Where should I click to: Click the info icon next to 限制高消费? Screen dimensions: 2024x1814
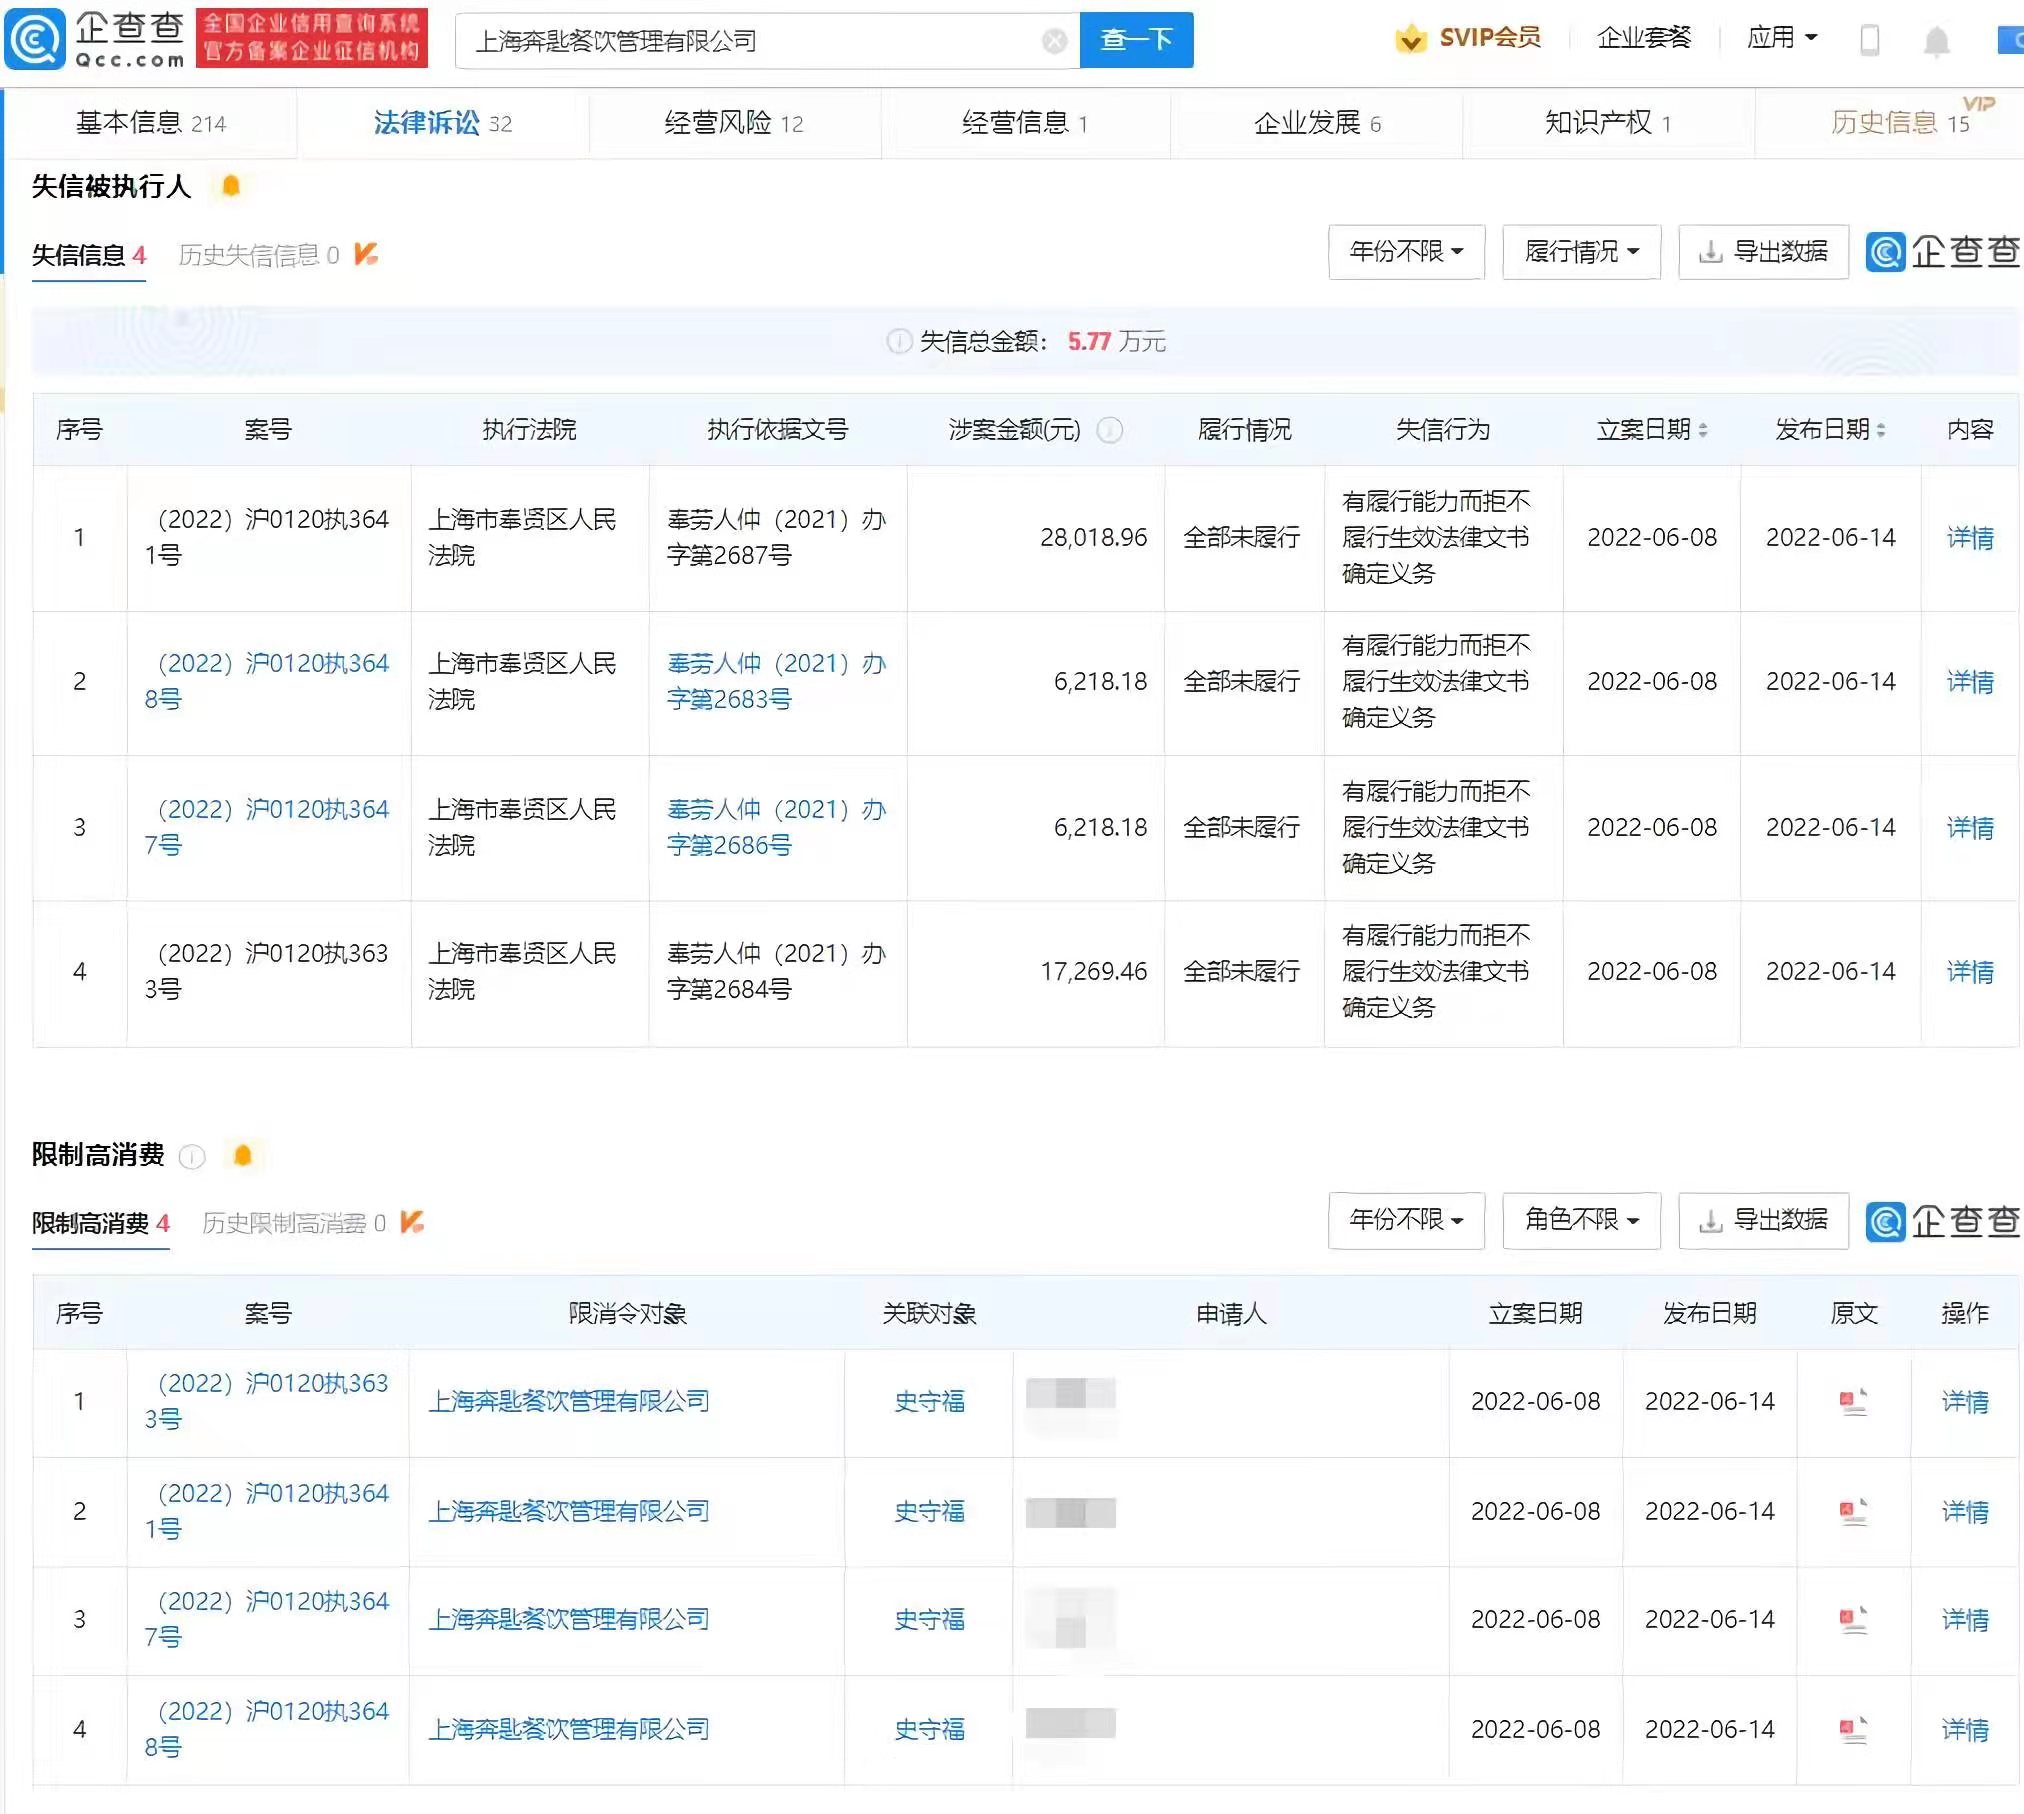192,1157
